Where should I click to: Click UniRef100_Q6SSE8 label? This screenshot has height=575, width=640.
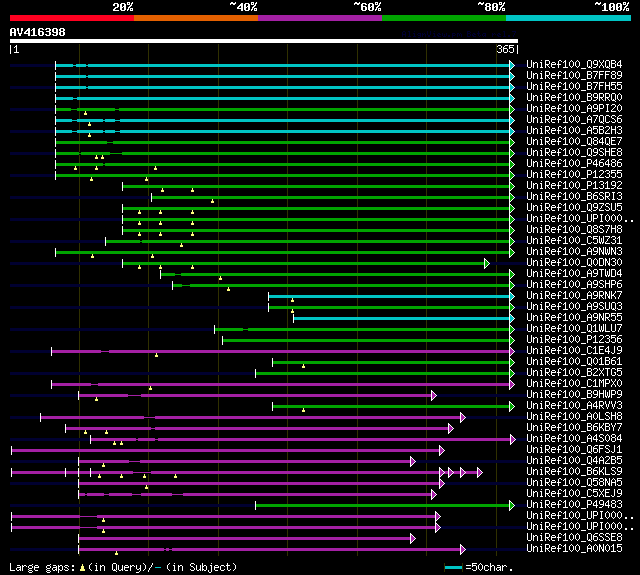coord(574,538)
